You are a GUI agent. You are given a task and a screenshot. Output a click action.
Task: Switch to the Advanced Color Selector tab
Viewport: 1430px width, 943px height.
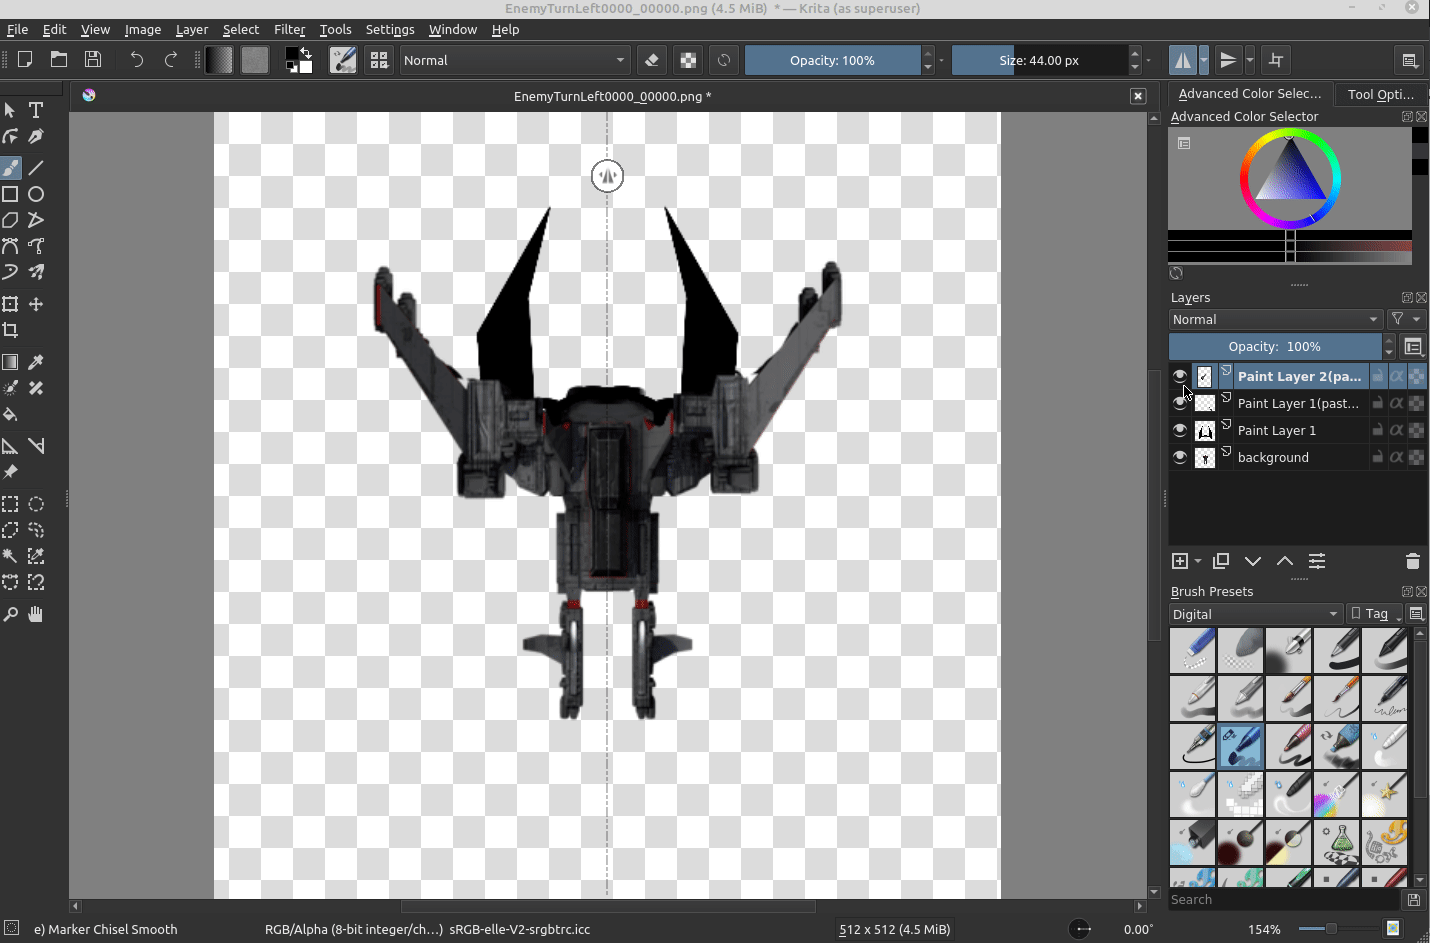1250,94
